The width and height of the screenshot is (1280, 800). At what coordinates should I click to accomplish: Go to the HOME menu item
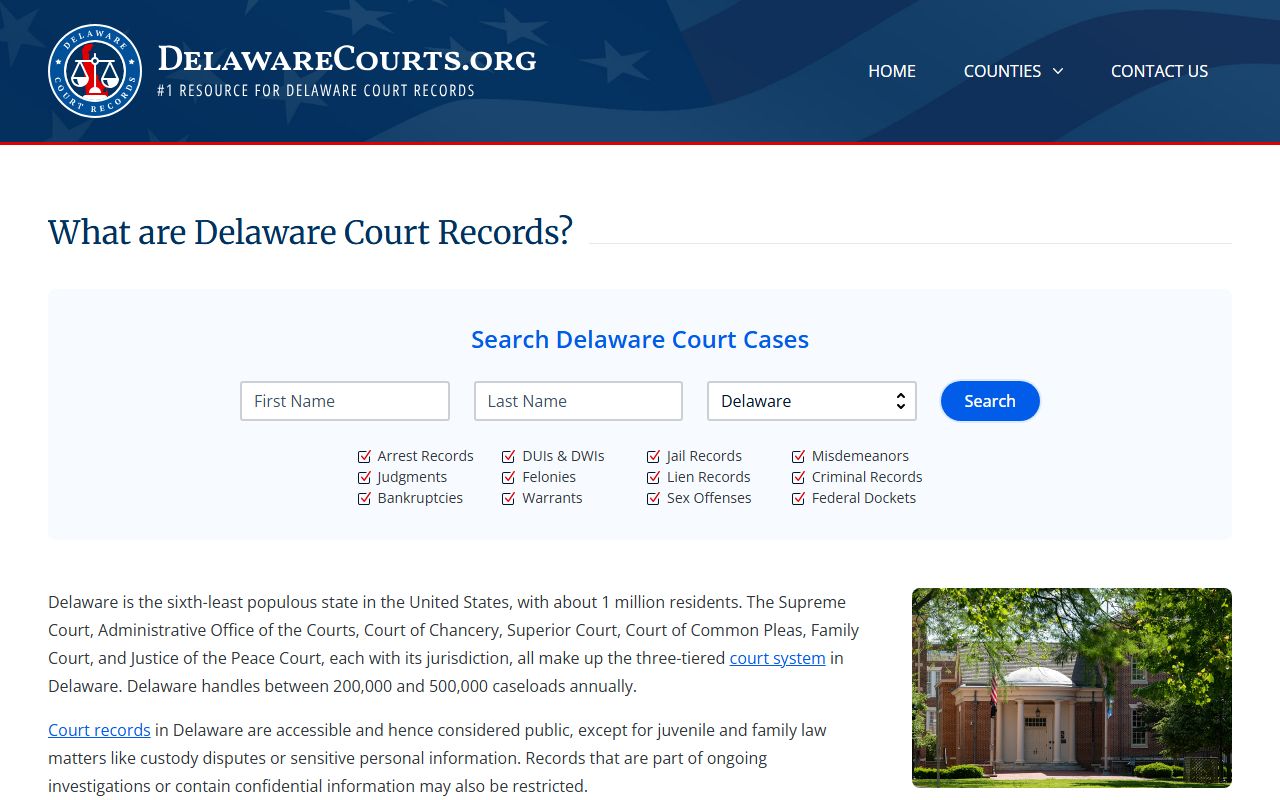tap(892, 71)
